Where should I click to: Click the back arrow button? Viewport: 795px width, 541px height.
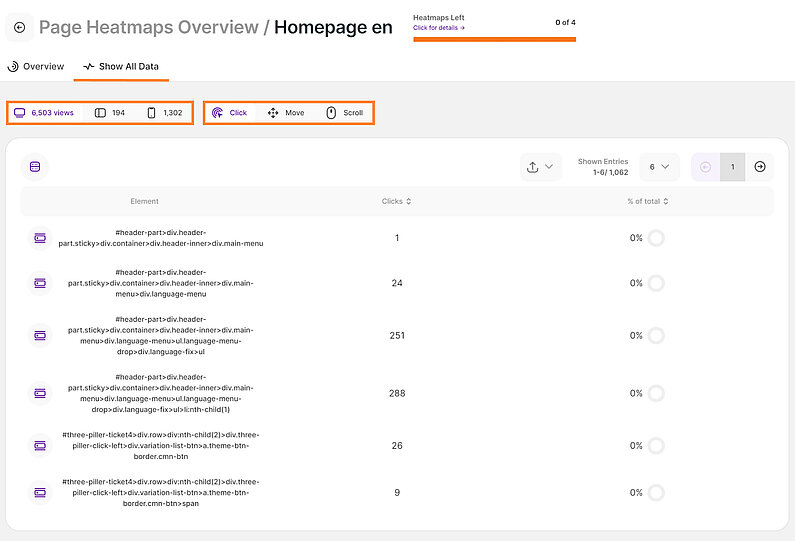(20, 27)
